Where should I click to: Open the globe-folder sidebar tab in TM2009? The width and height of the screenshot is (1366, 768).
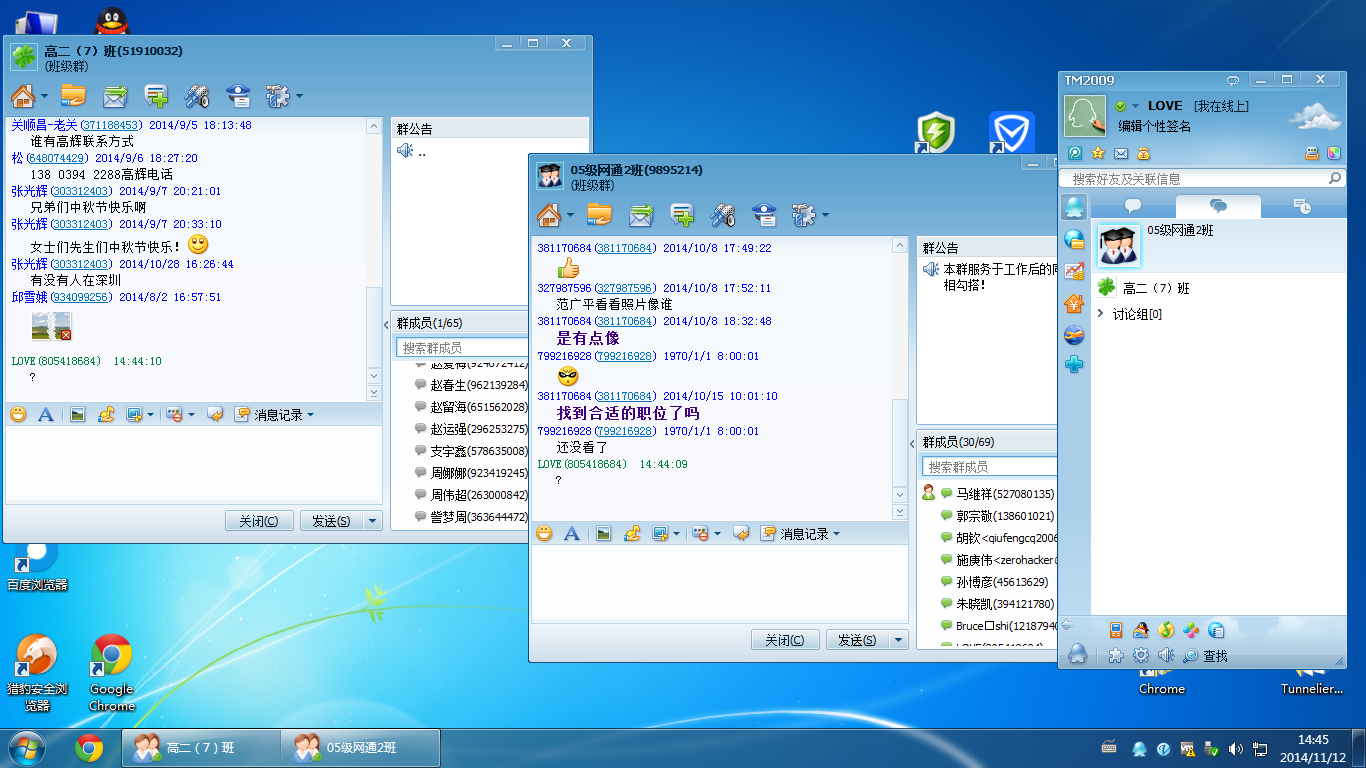pos(1074,239)
